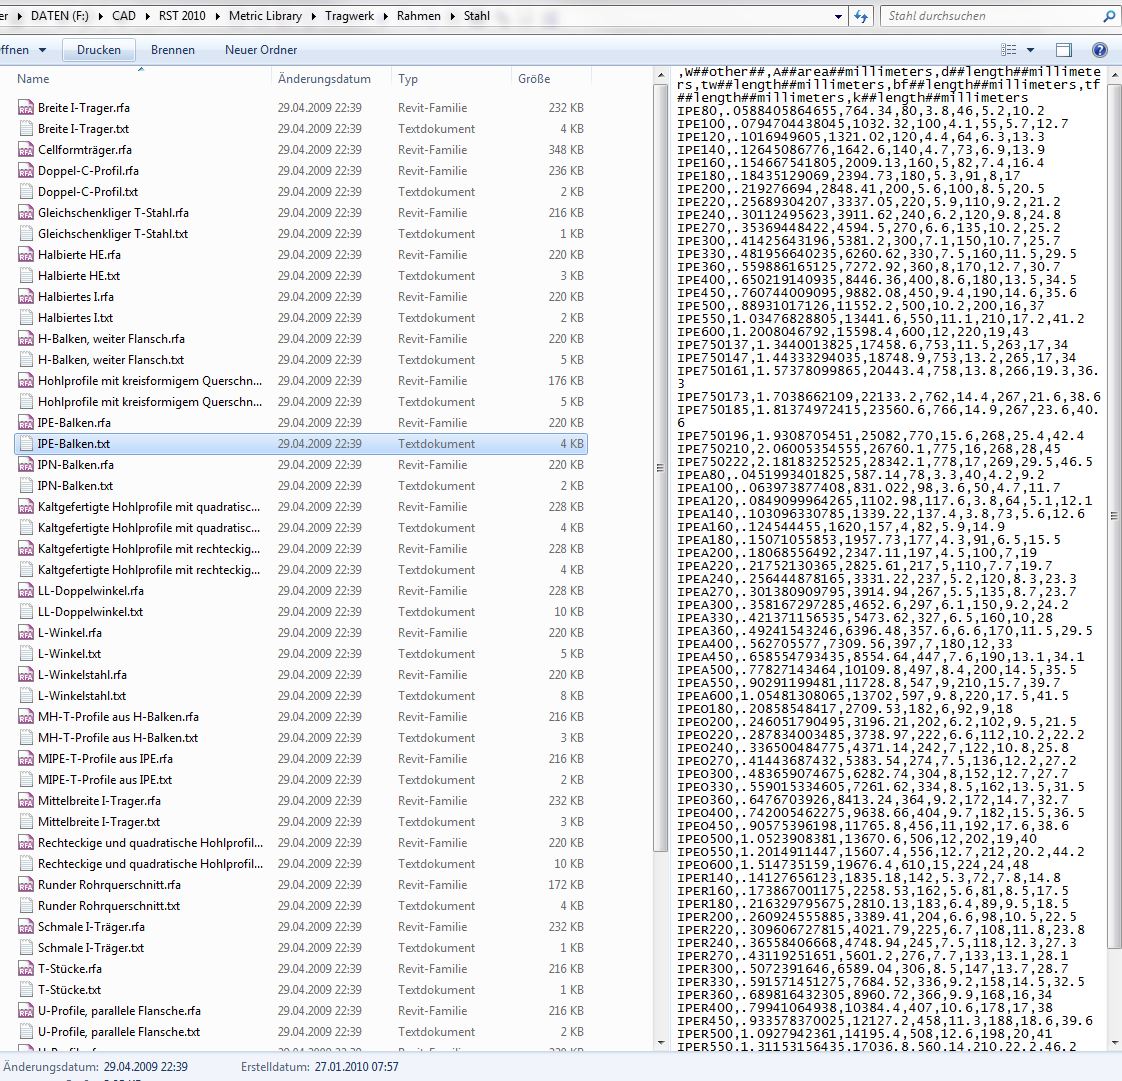Click the document icon beside Doppel-C-Profil.txt
The width and height of the screenshot is (1122, 1081).
click(x=26, y=192)
